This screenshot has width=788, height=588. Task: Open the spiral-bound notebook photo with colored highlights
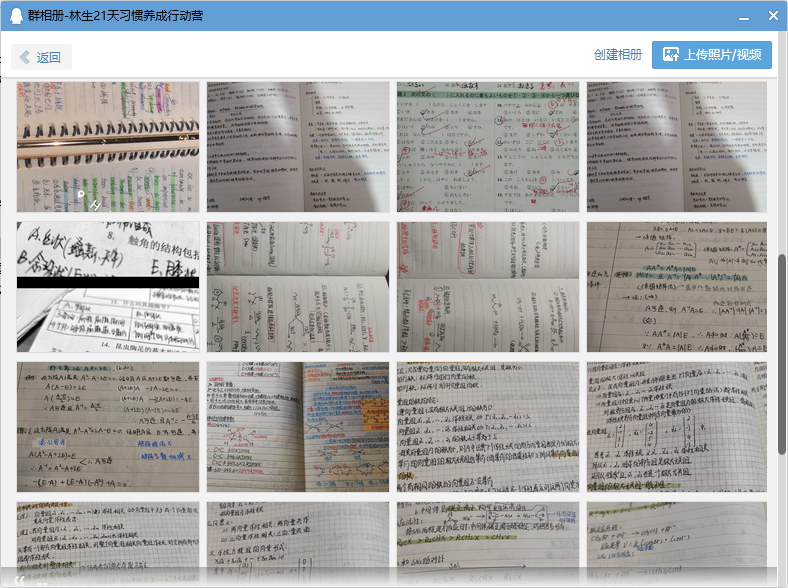[x=107, y=146]
